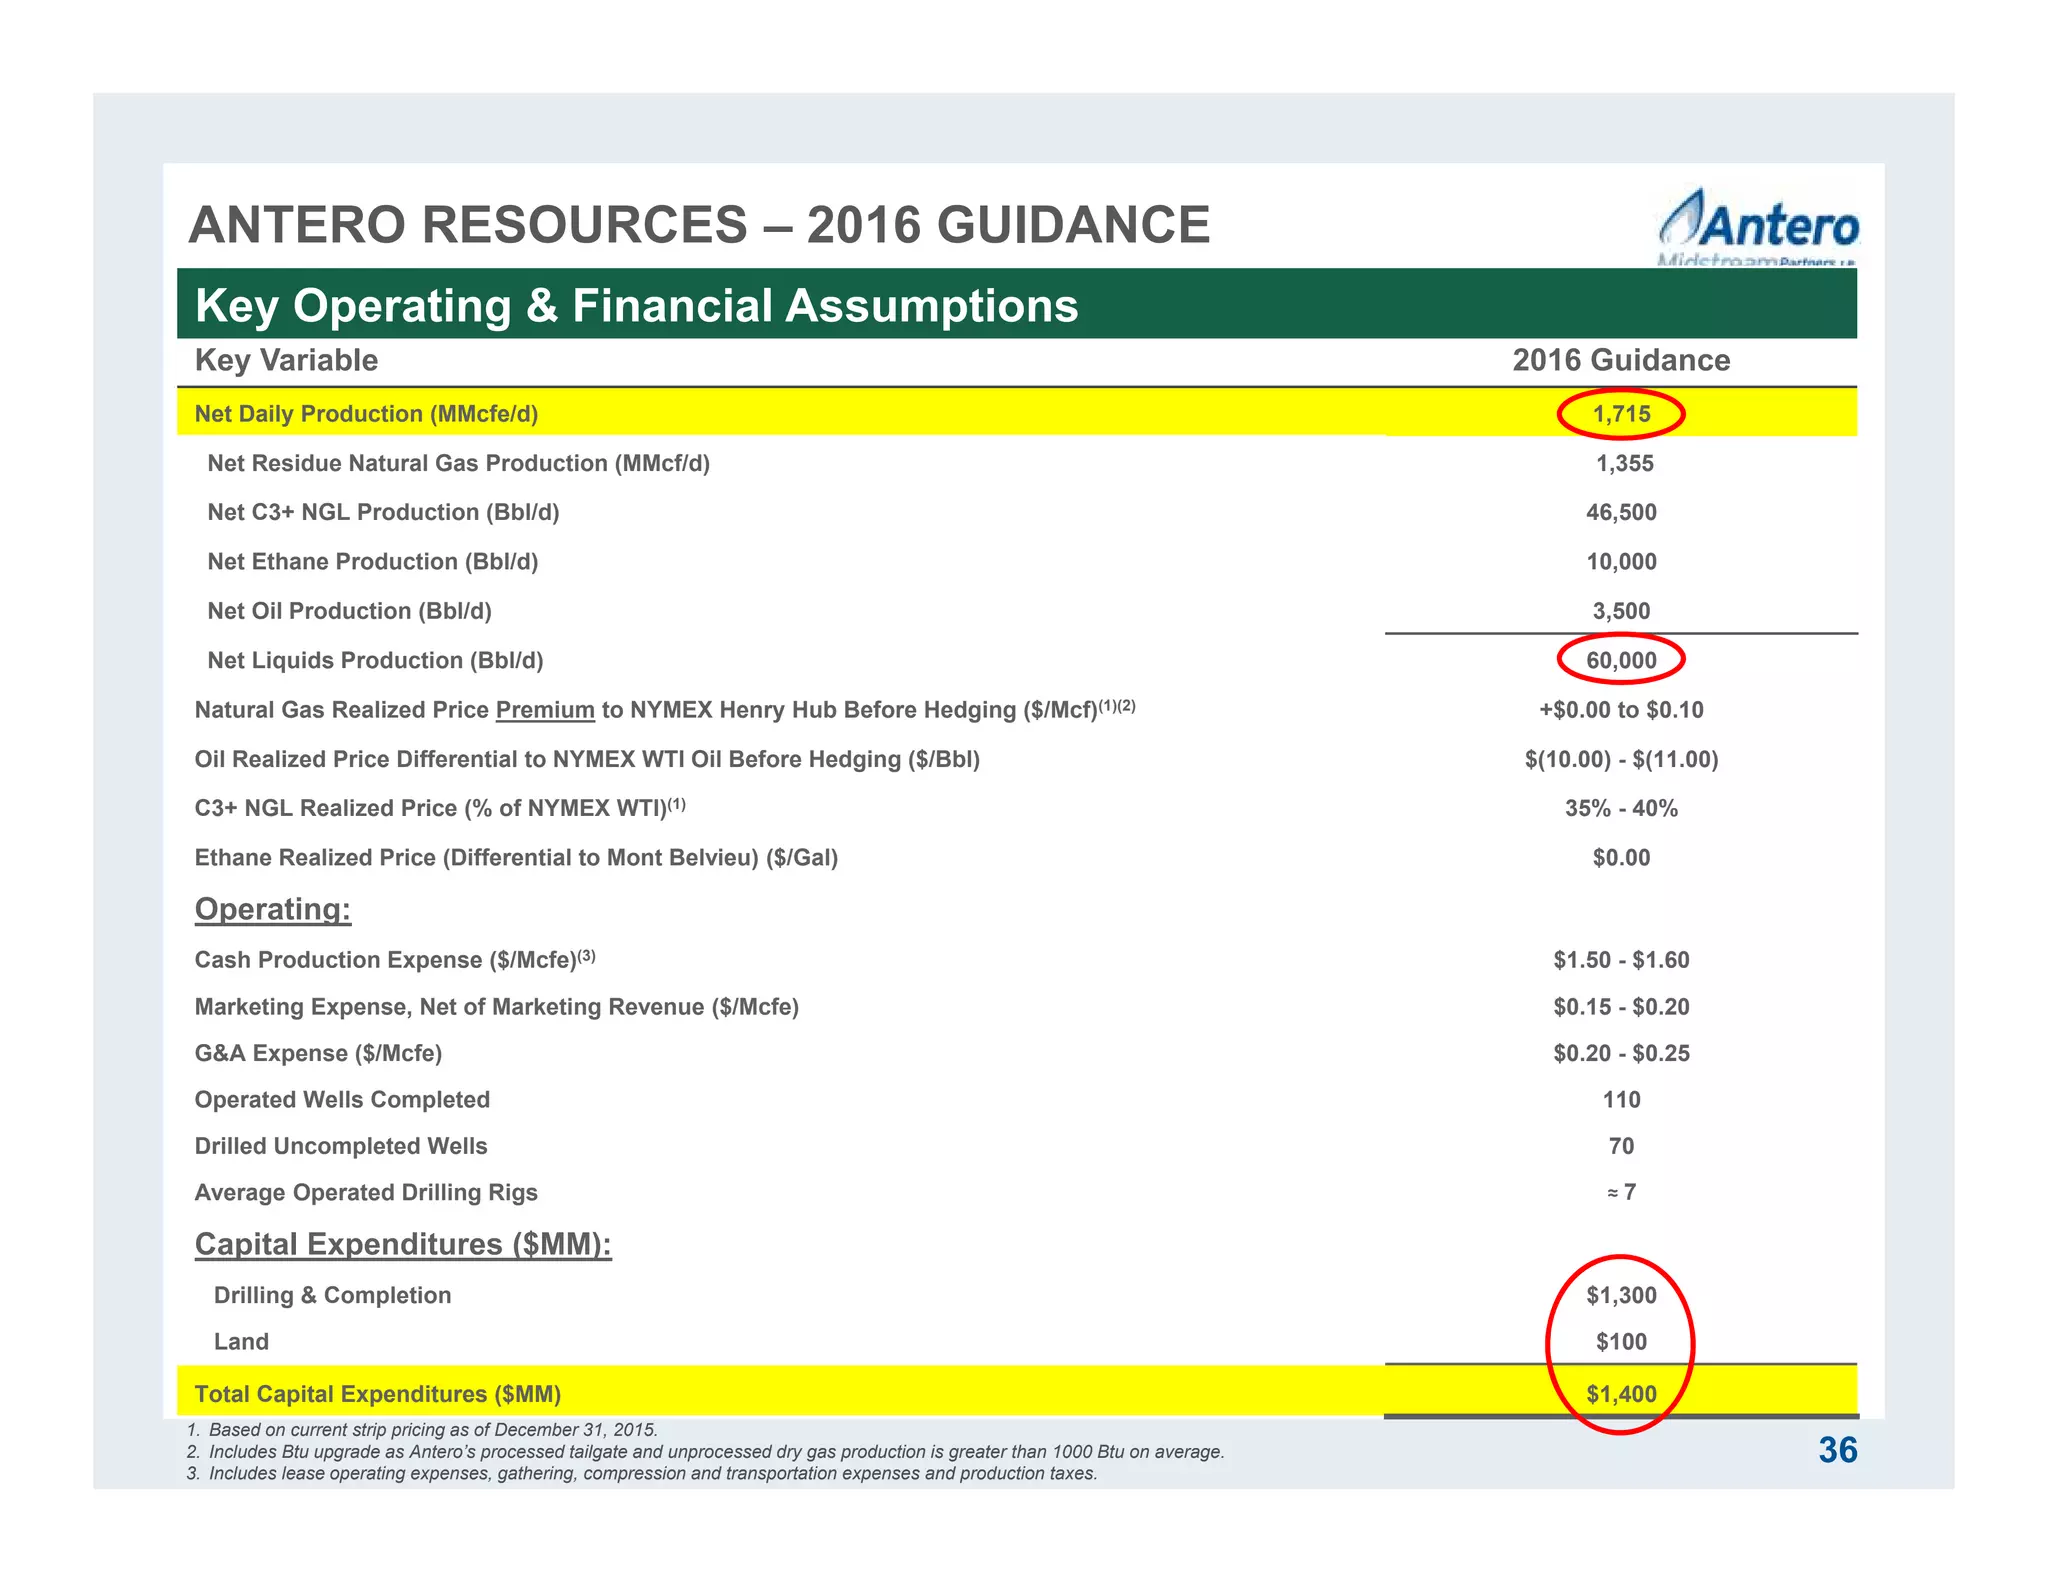Click footnote 2 about Btu upgrade
Screen dimensions: 2048x1582
705,1452
